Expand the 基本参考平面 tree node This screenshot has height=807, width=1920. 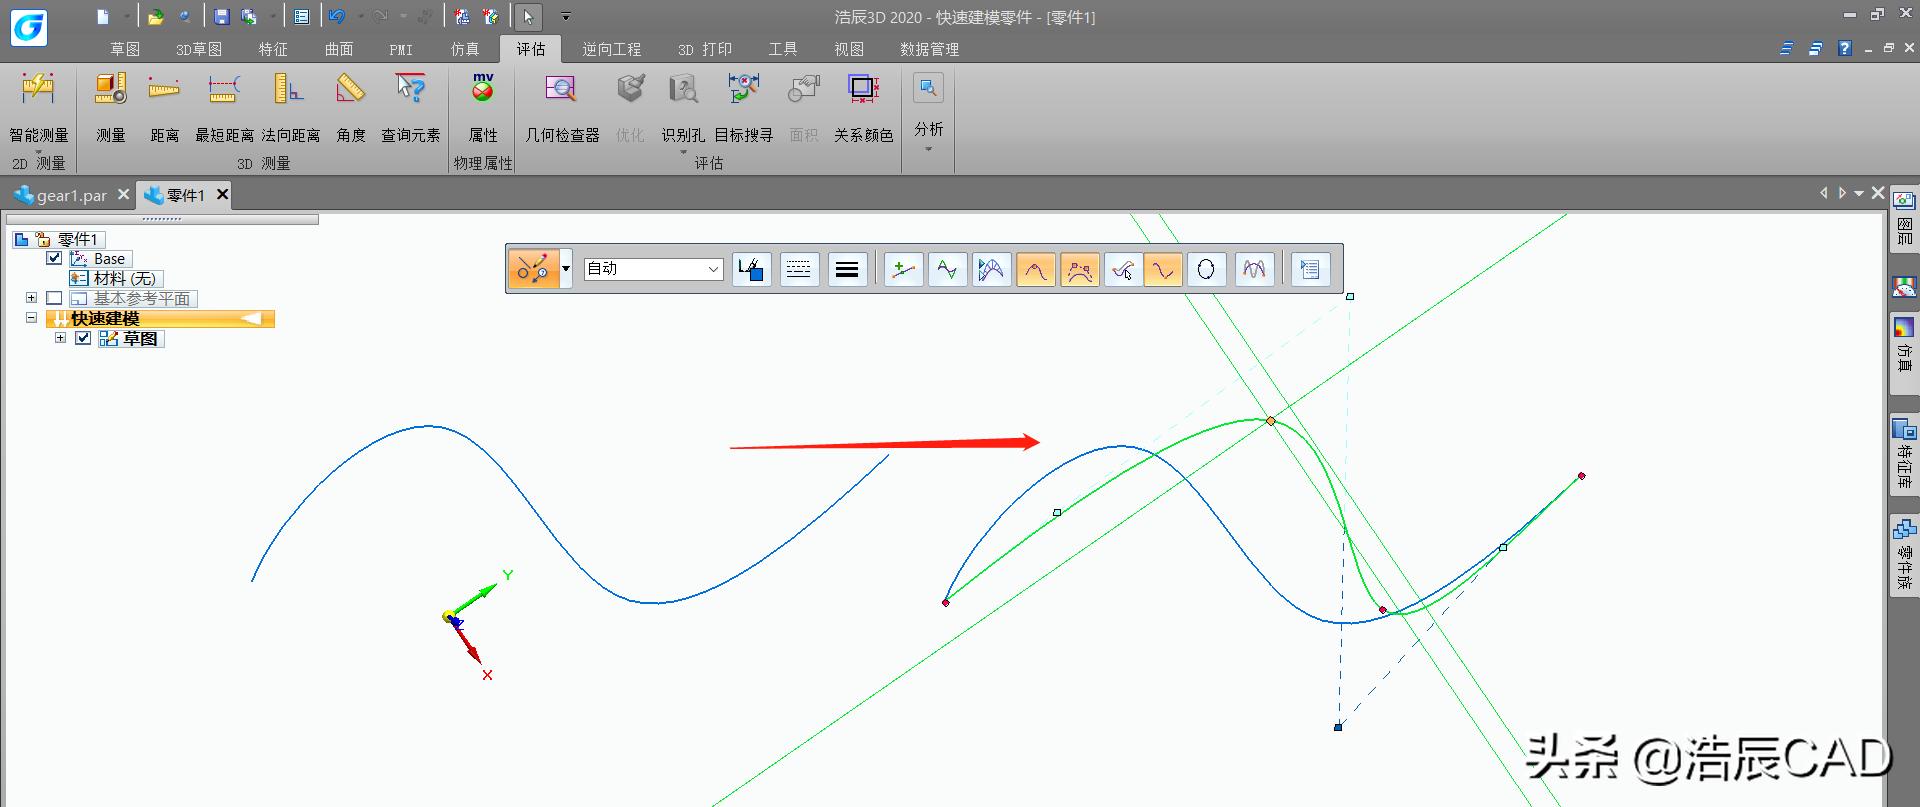pyautogui.click(x=31, y=298)
